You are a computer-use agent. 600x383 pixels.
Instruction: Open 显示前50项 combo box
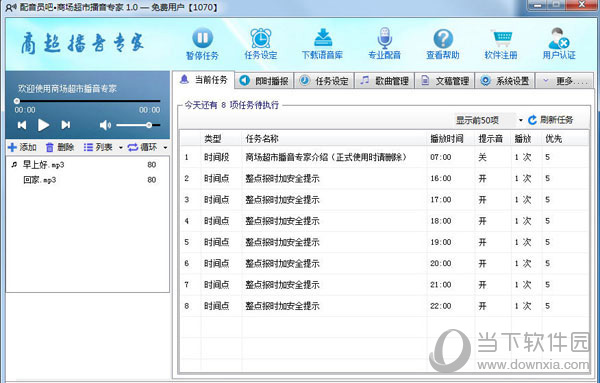point(489,120)
